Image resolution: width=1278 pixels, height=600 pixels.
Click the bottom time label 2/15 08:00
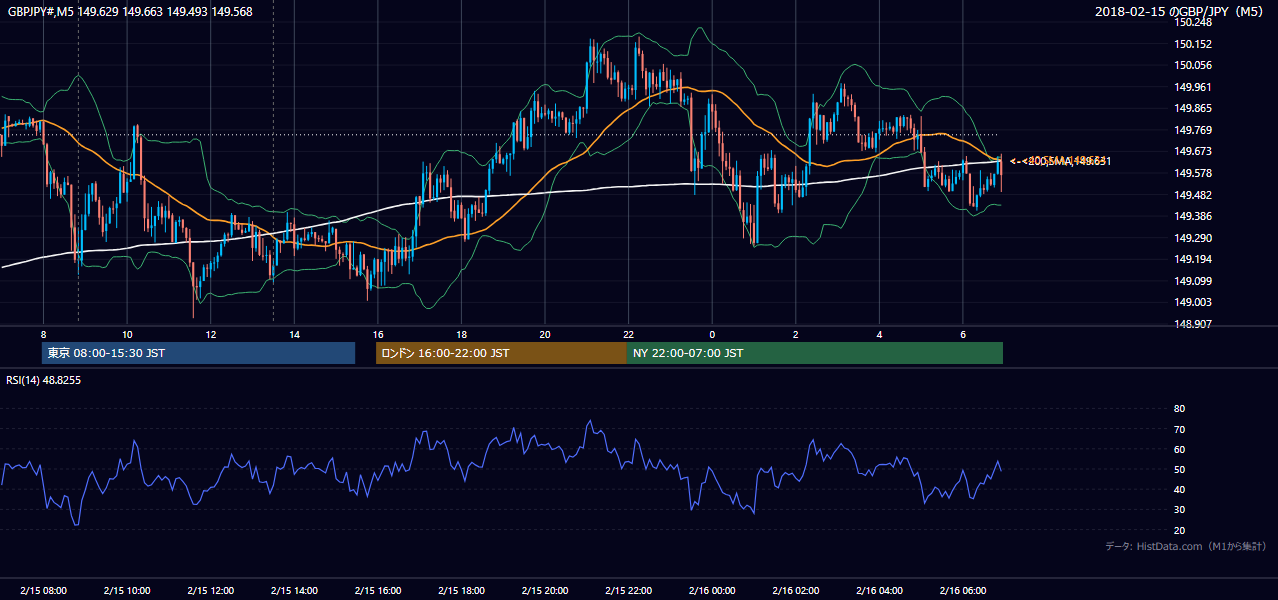tap(42, 591)
